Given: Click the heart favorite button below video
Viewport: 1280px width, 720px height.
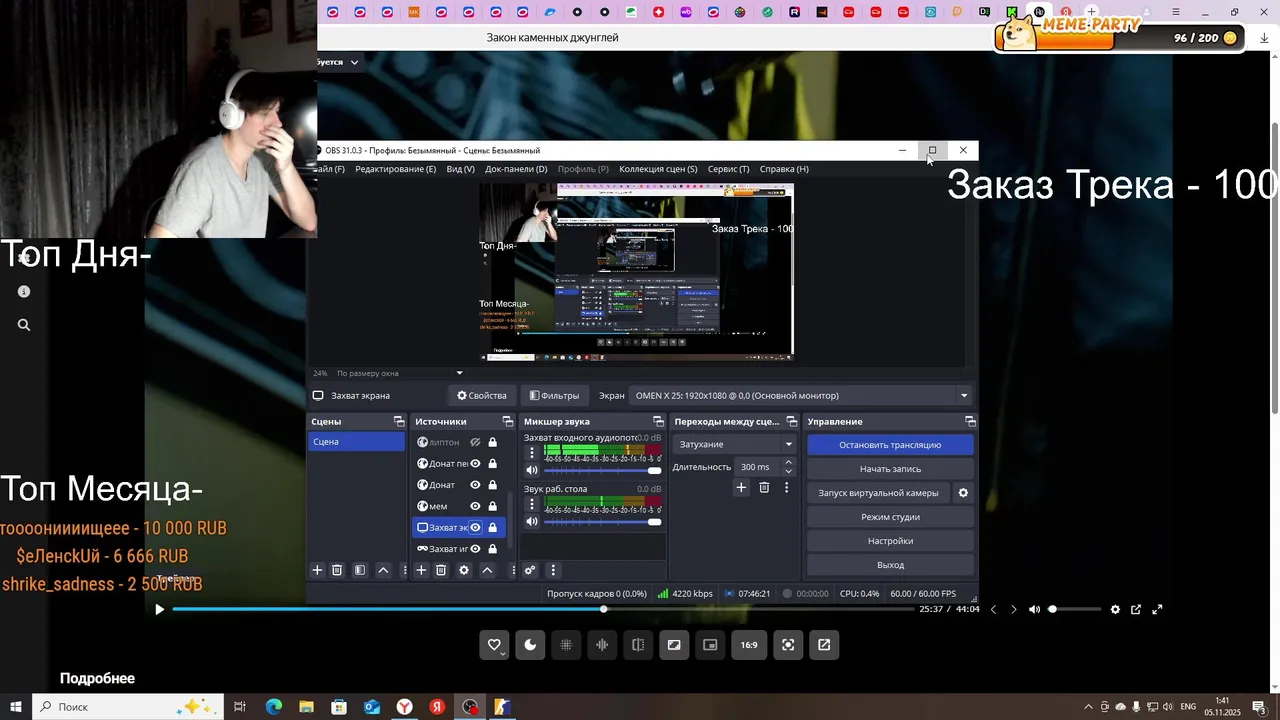Looking at the screenshot, I should point(494,645).
